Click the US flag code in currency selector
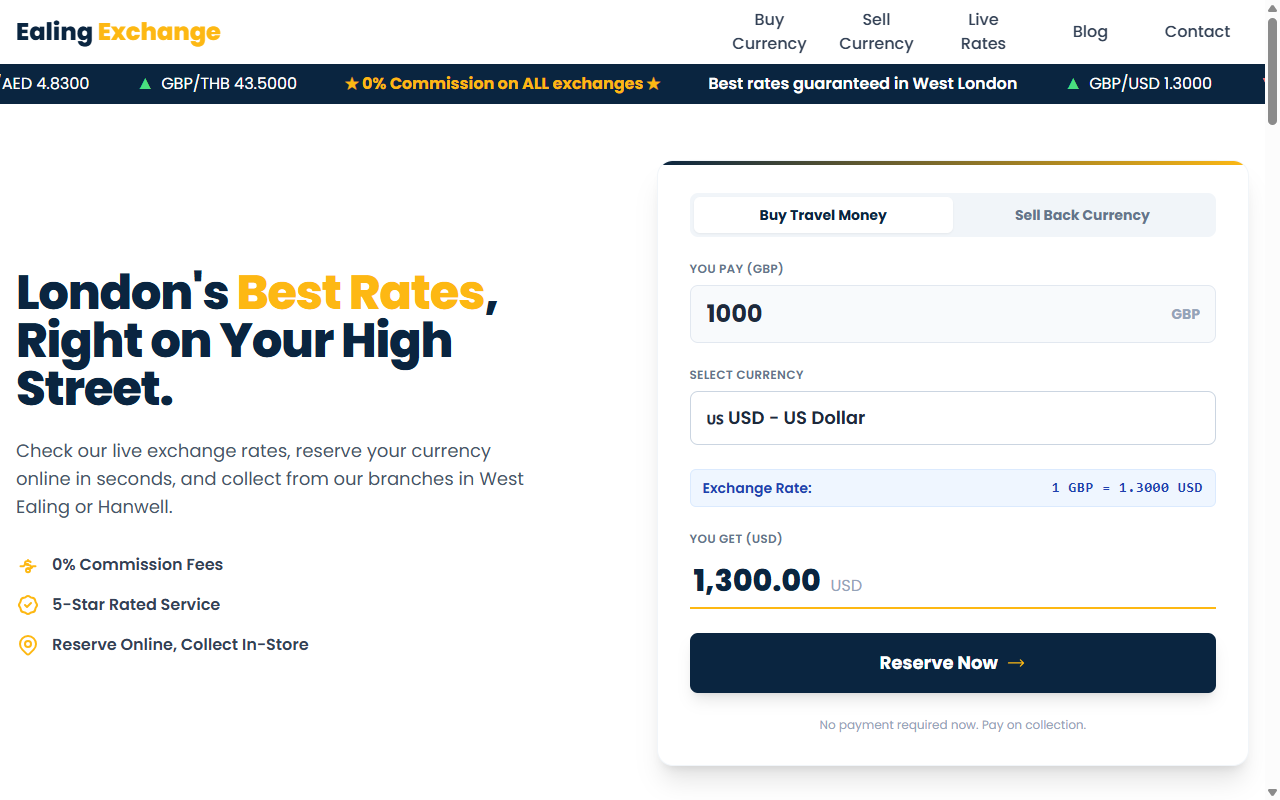 715,419
